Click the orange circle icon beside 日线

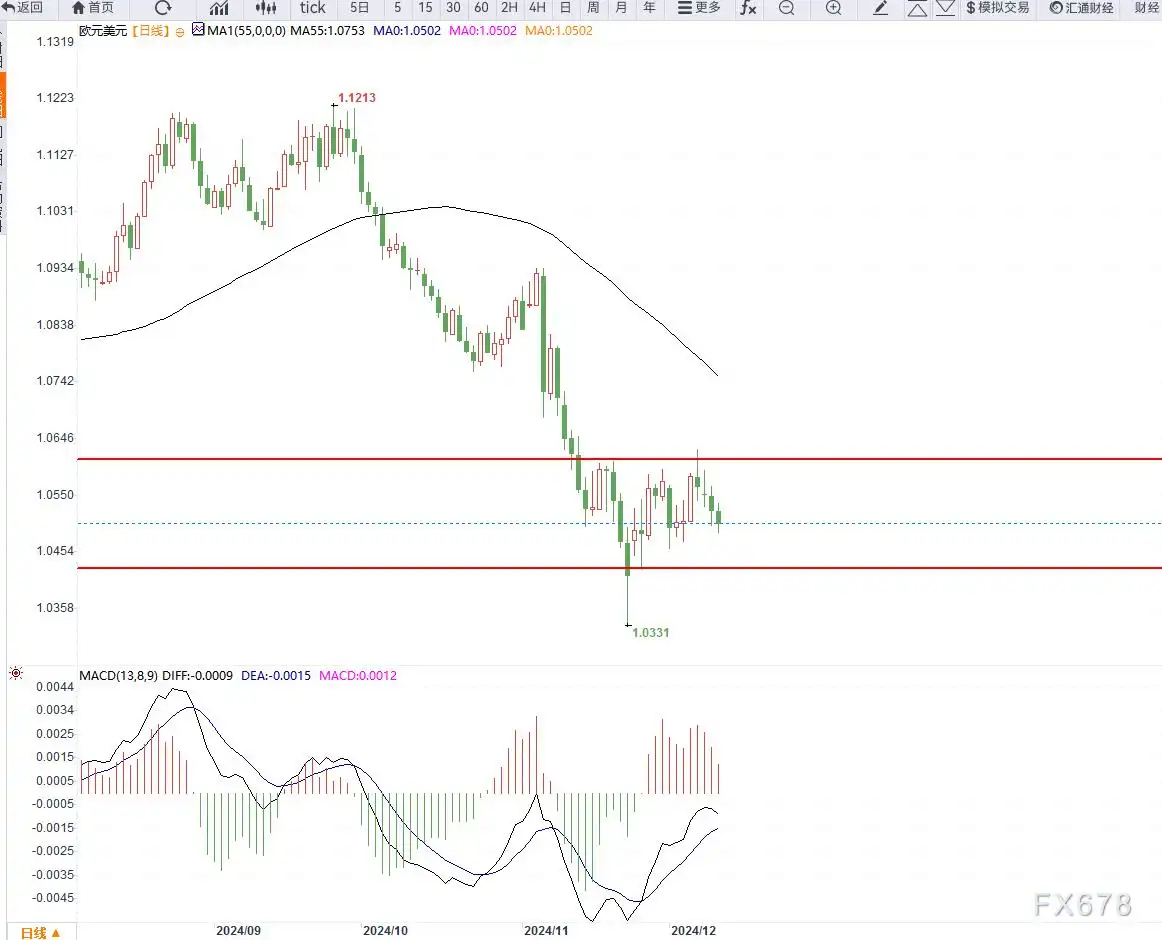180,32
